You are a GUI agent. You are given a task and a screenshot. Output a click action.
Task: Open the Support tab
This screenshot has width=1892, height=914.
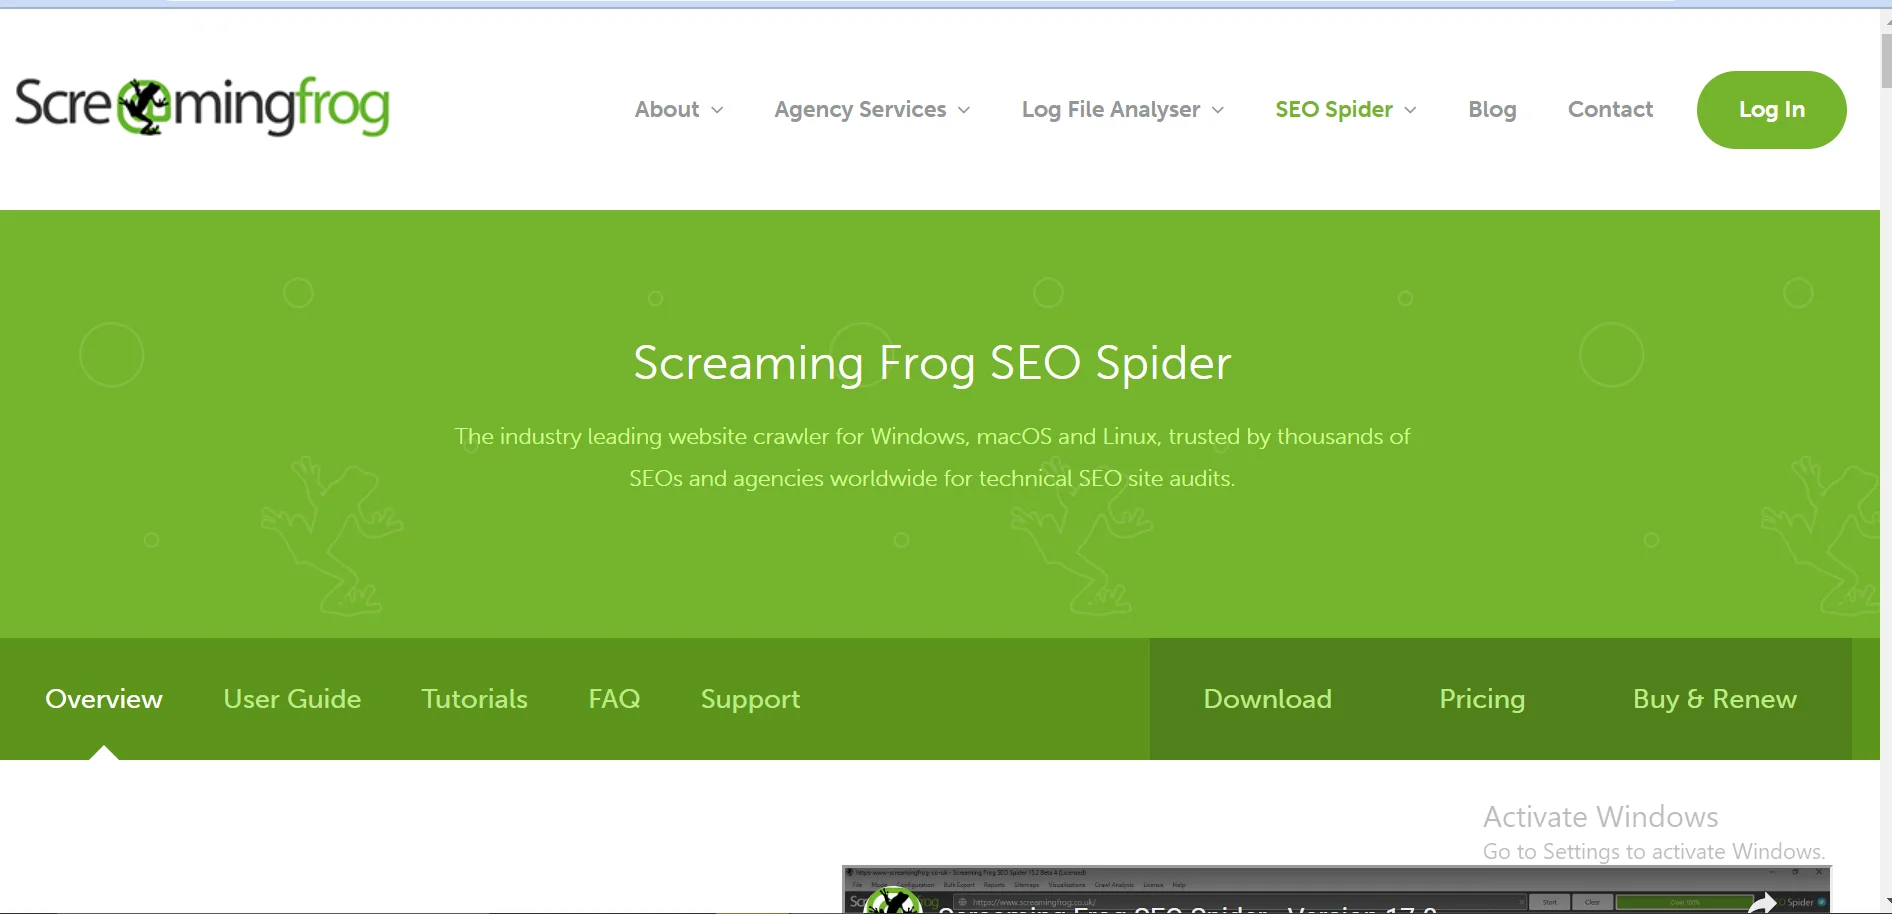click(750, 699)
